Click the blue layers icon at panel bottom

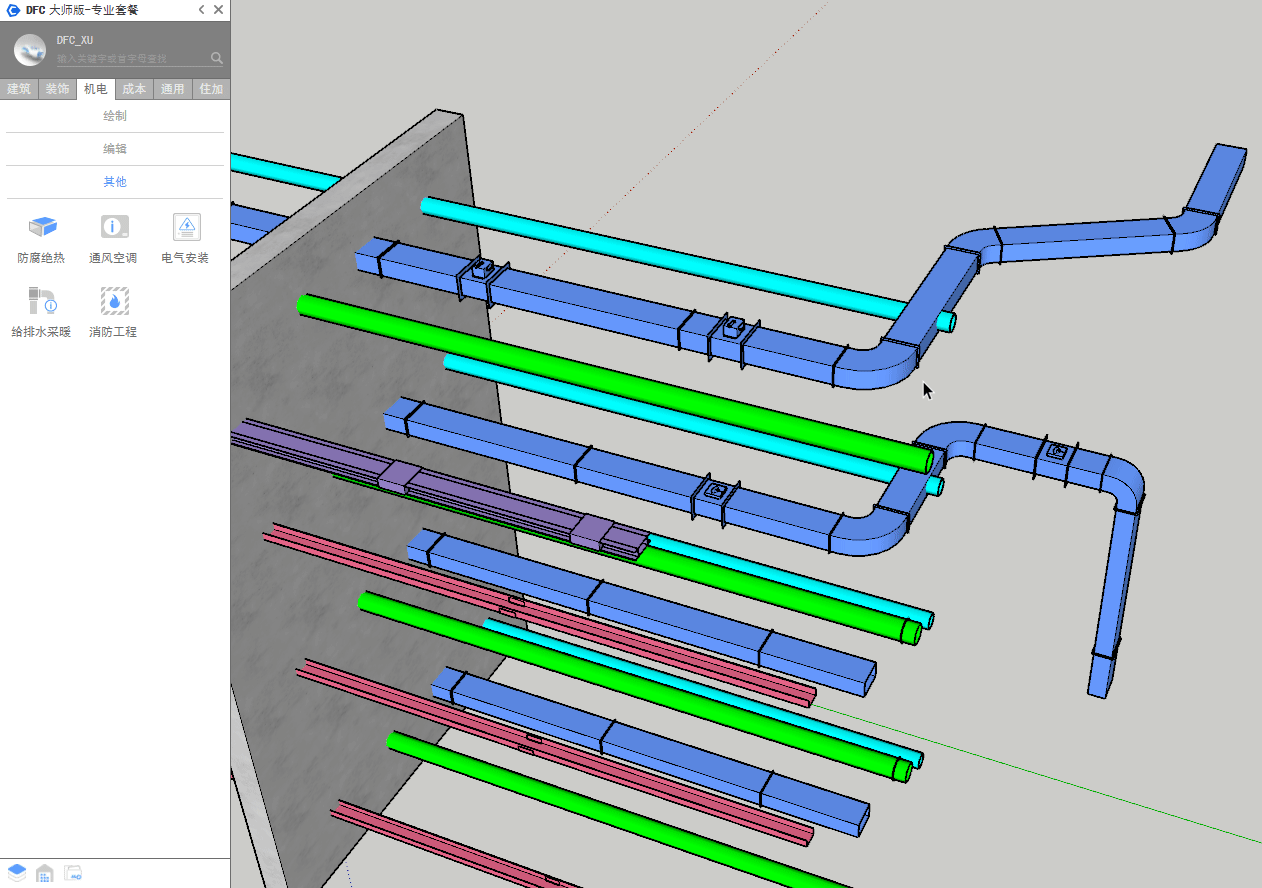tap(17, 873)
